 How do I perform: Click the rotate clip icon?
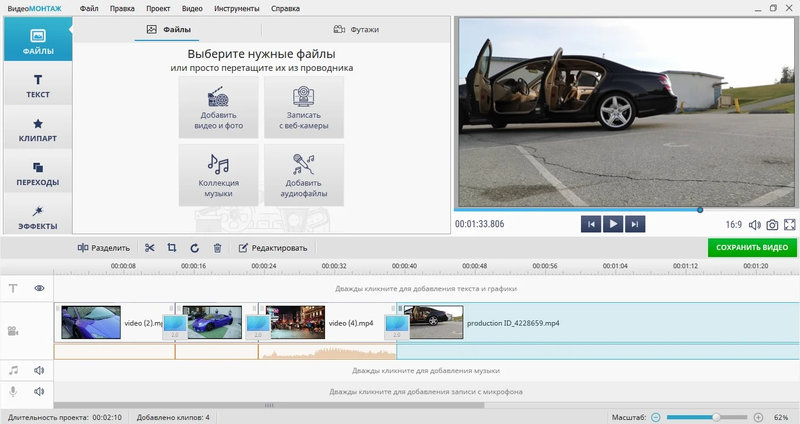coord(194,248)
